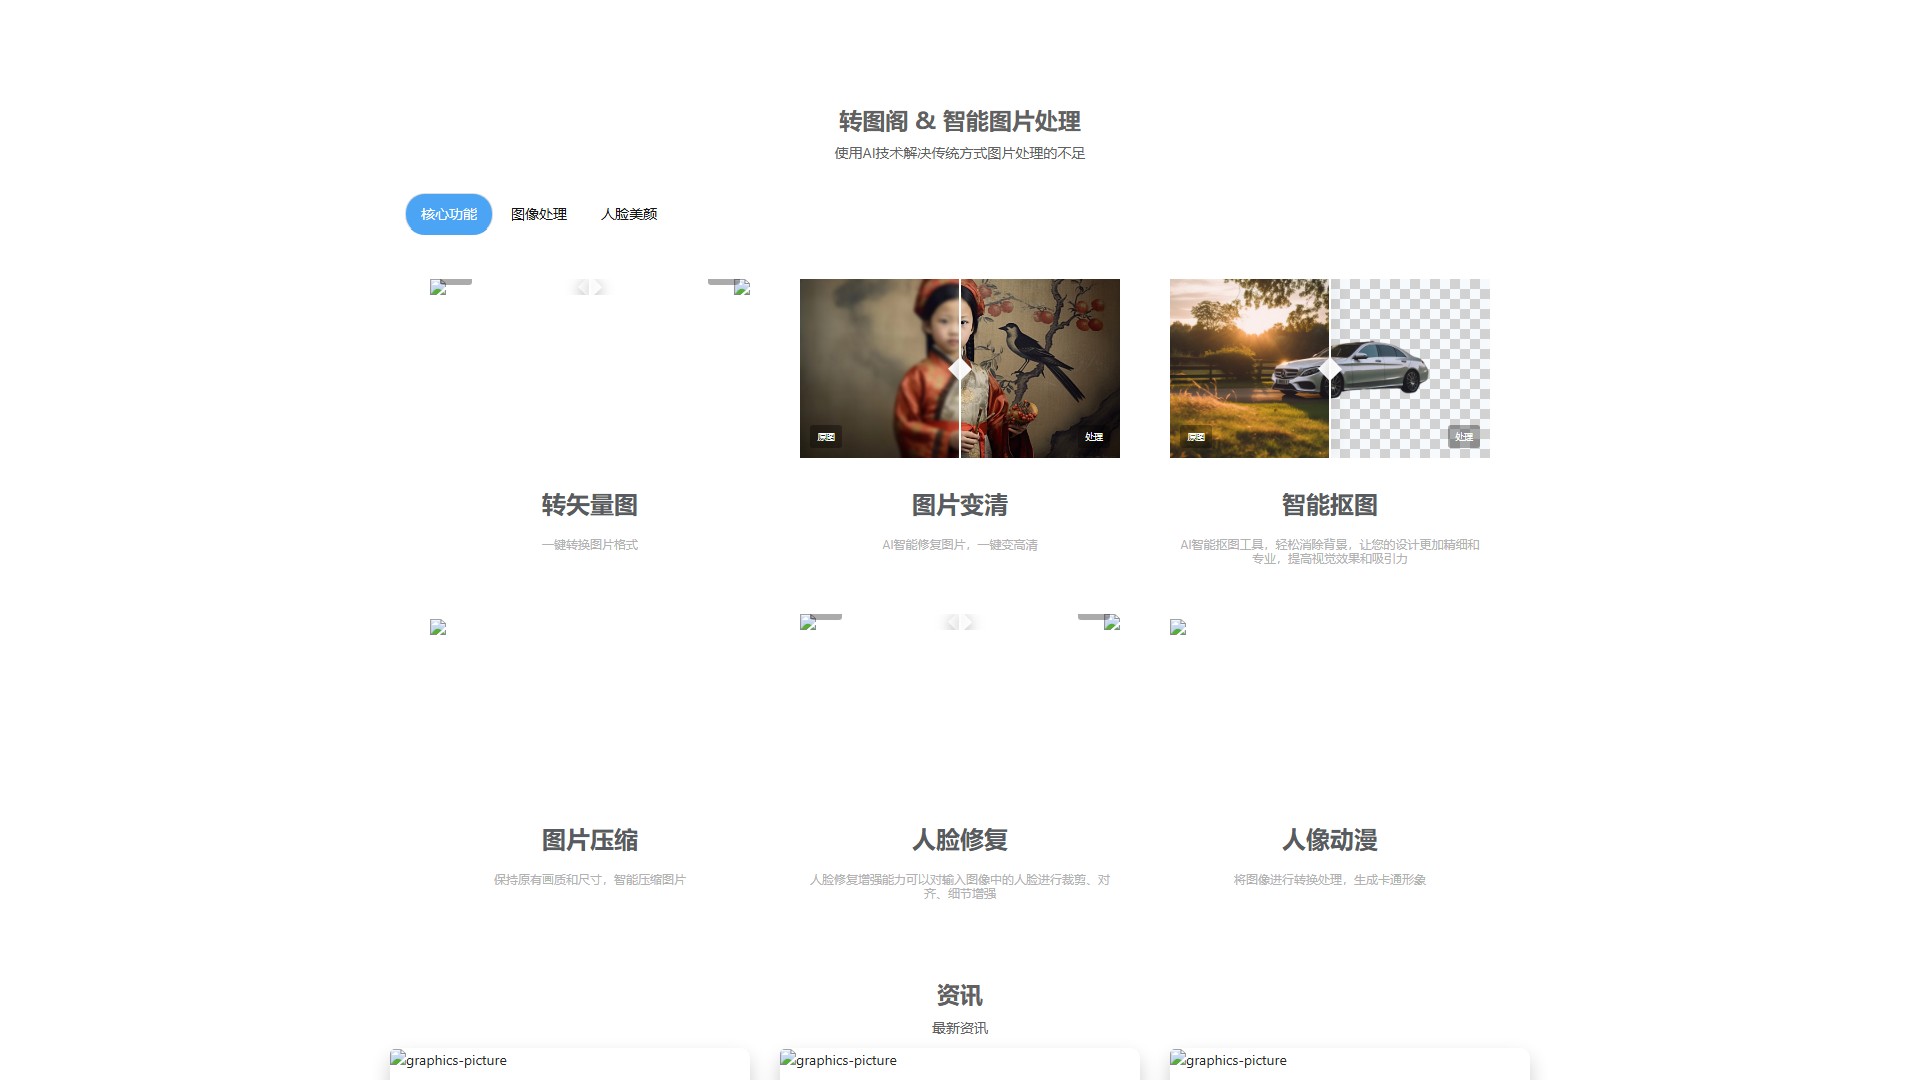Click the comparison slider handle on 智能抠图 image
The width and height of the screenshot is (1920, 1080).
[1329, 368]
